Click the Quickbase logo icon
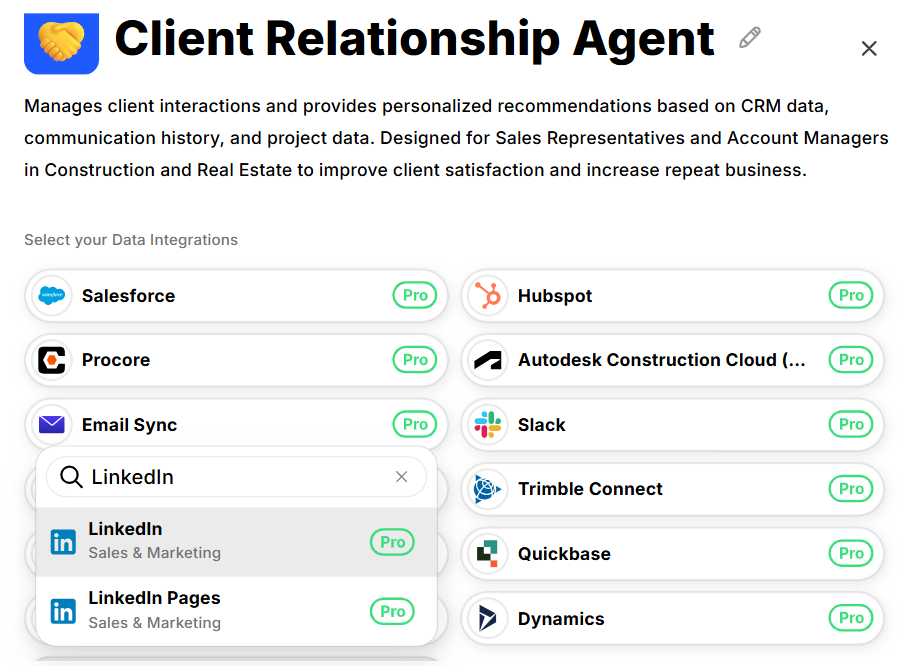The image size is (917, 666). click(487, 553)
